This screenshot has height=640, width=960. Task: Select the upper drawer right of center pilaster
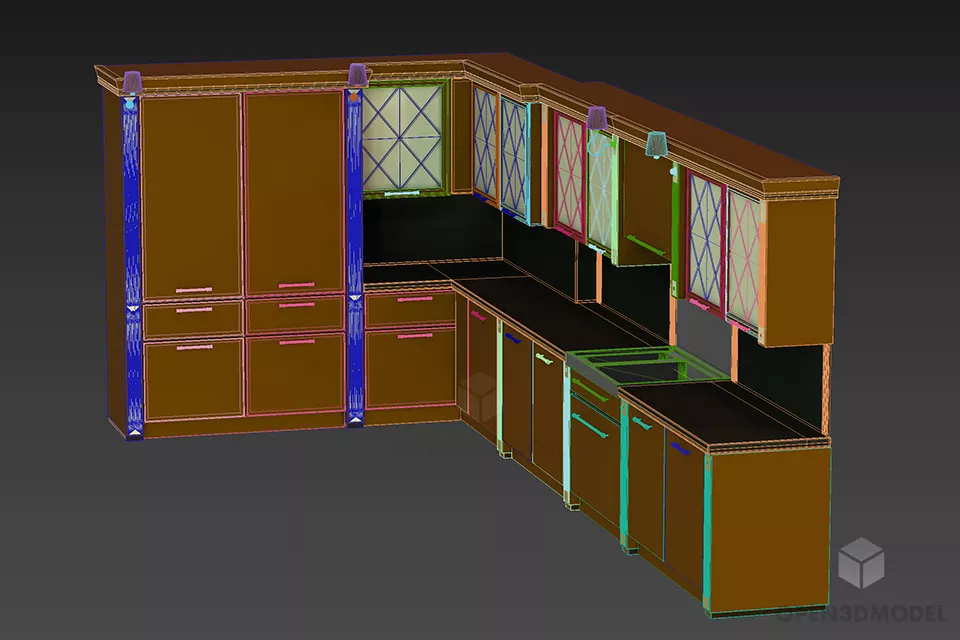pos(409,310)
